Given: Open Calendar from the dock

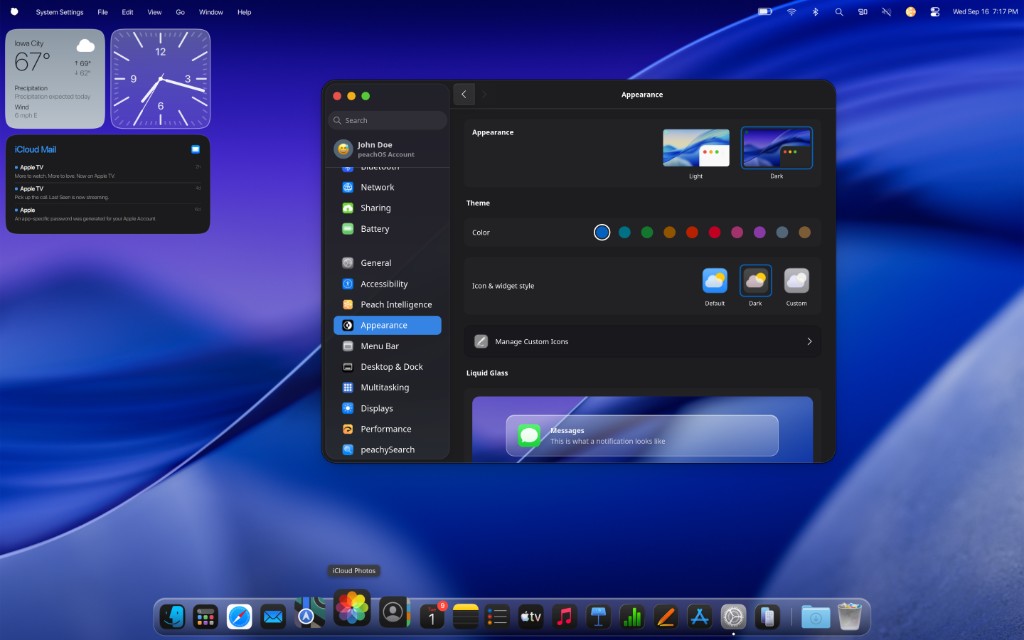Looking at the screenshot, I should coord(432,616).
